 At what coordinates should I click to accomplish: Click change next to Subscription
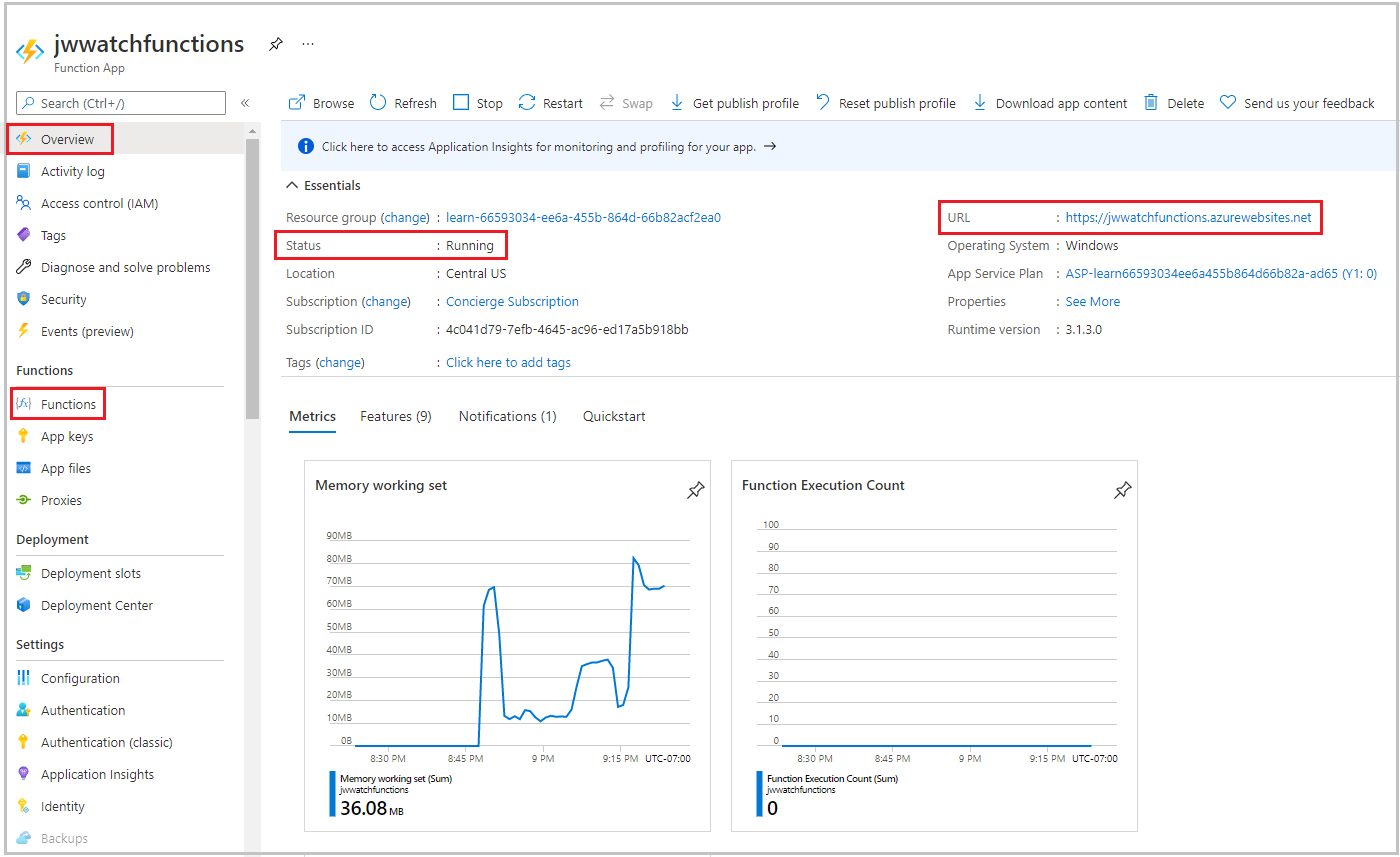[385, 301]
